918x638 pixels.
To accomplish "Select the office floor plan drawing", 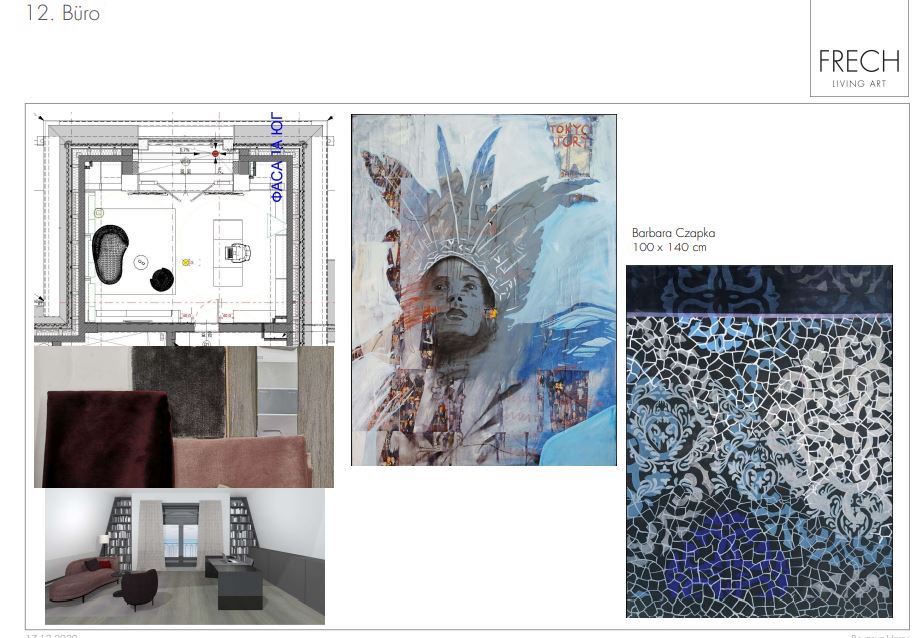I will [x=184, y=229].
